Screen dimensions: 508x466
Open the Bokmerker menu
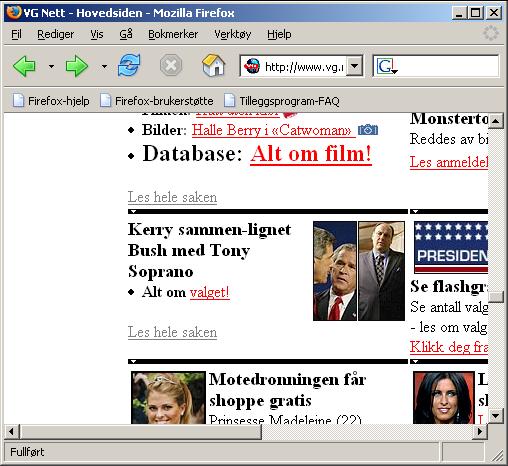(173, 34)
